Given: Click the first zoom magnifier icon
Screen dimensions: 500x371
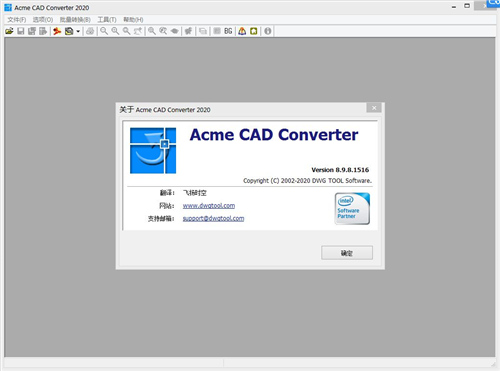Looking at the screenshot, I should coord(104,31).
